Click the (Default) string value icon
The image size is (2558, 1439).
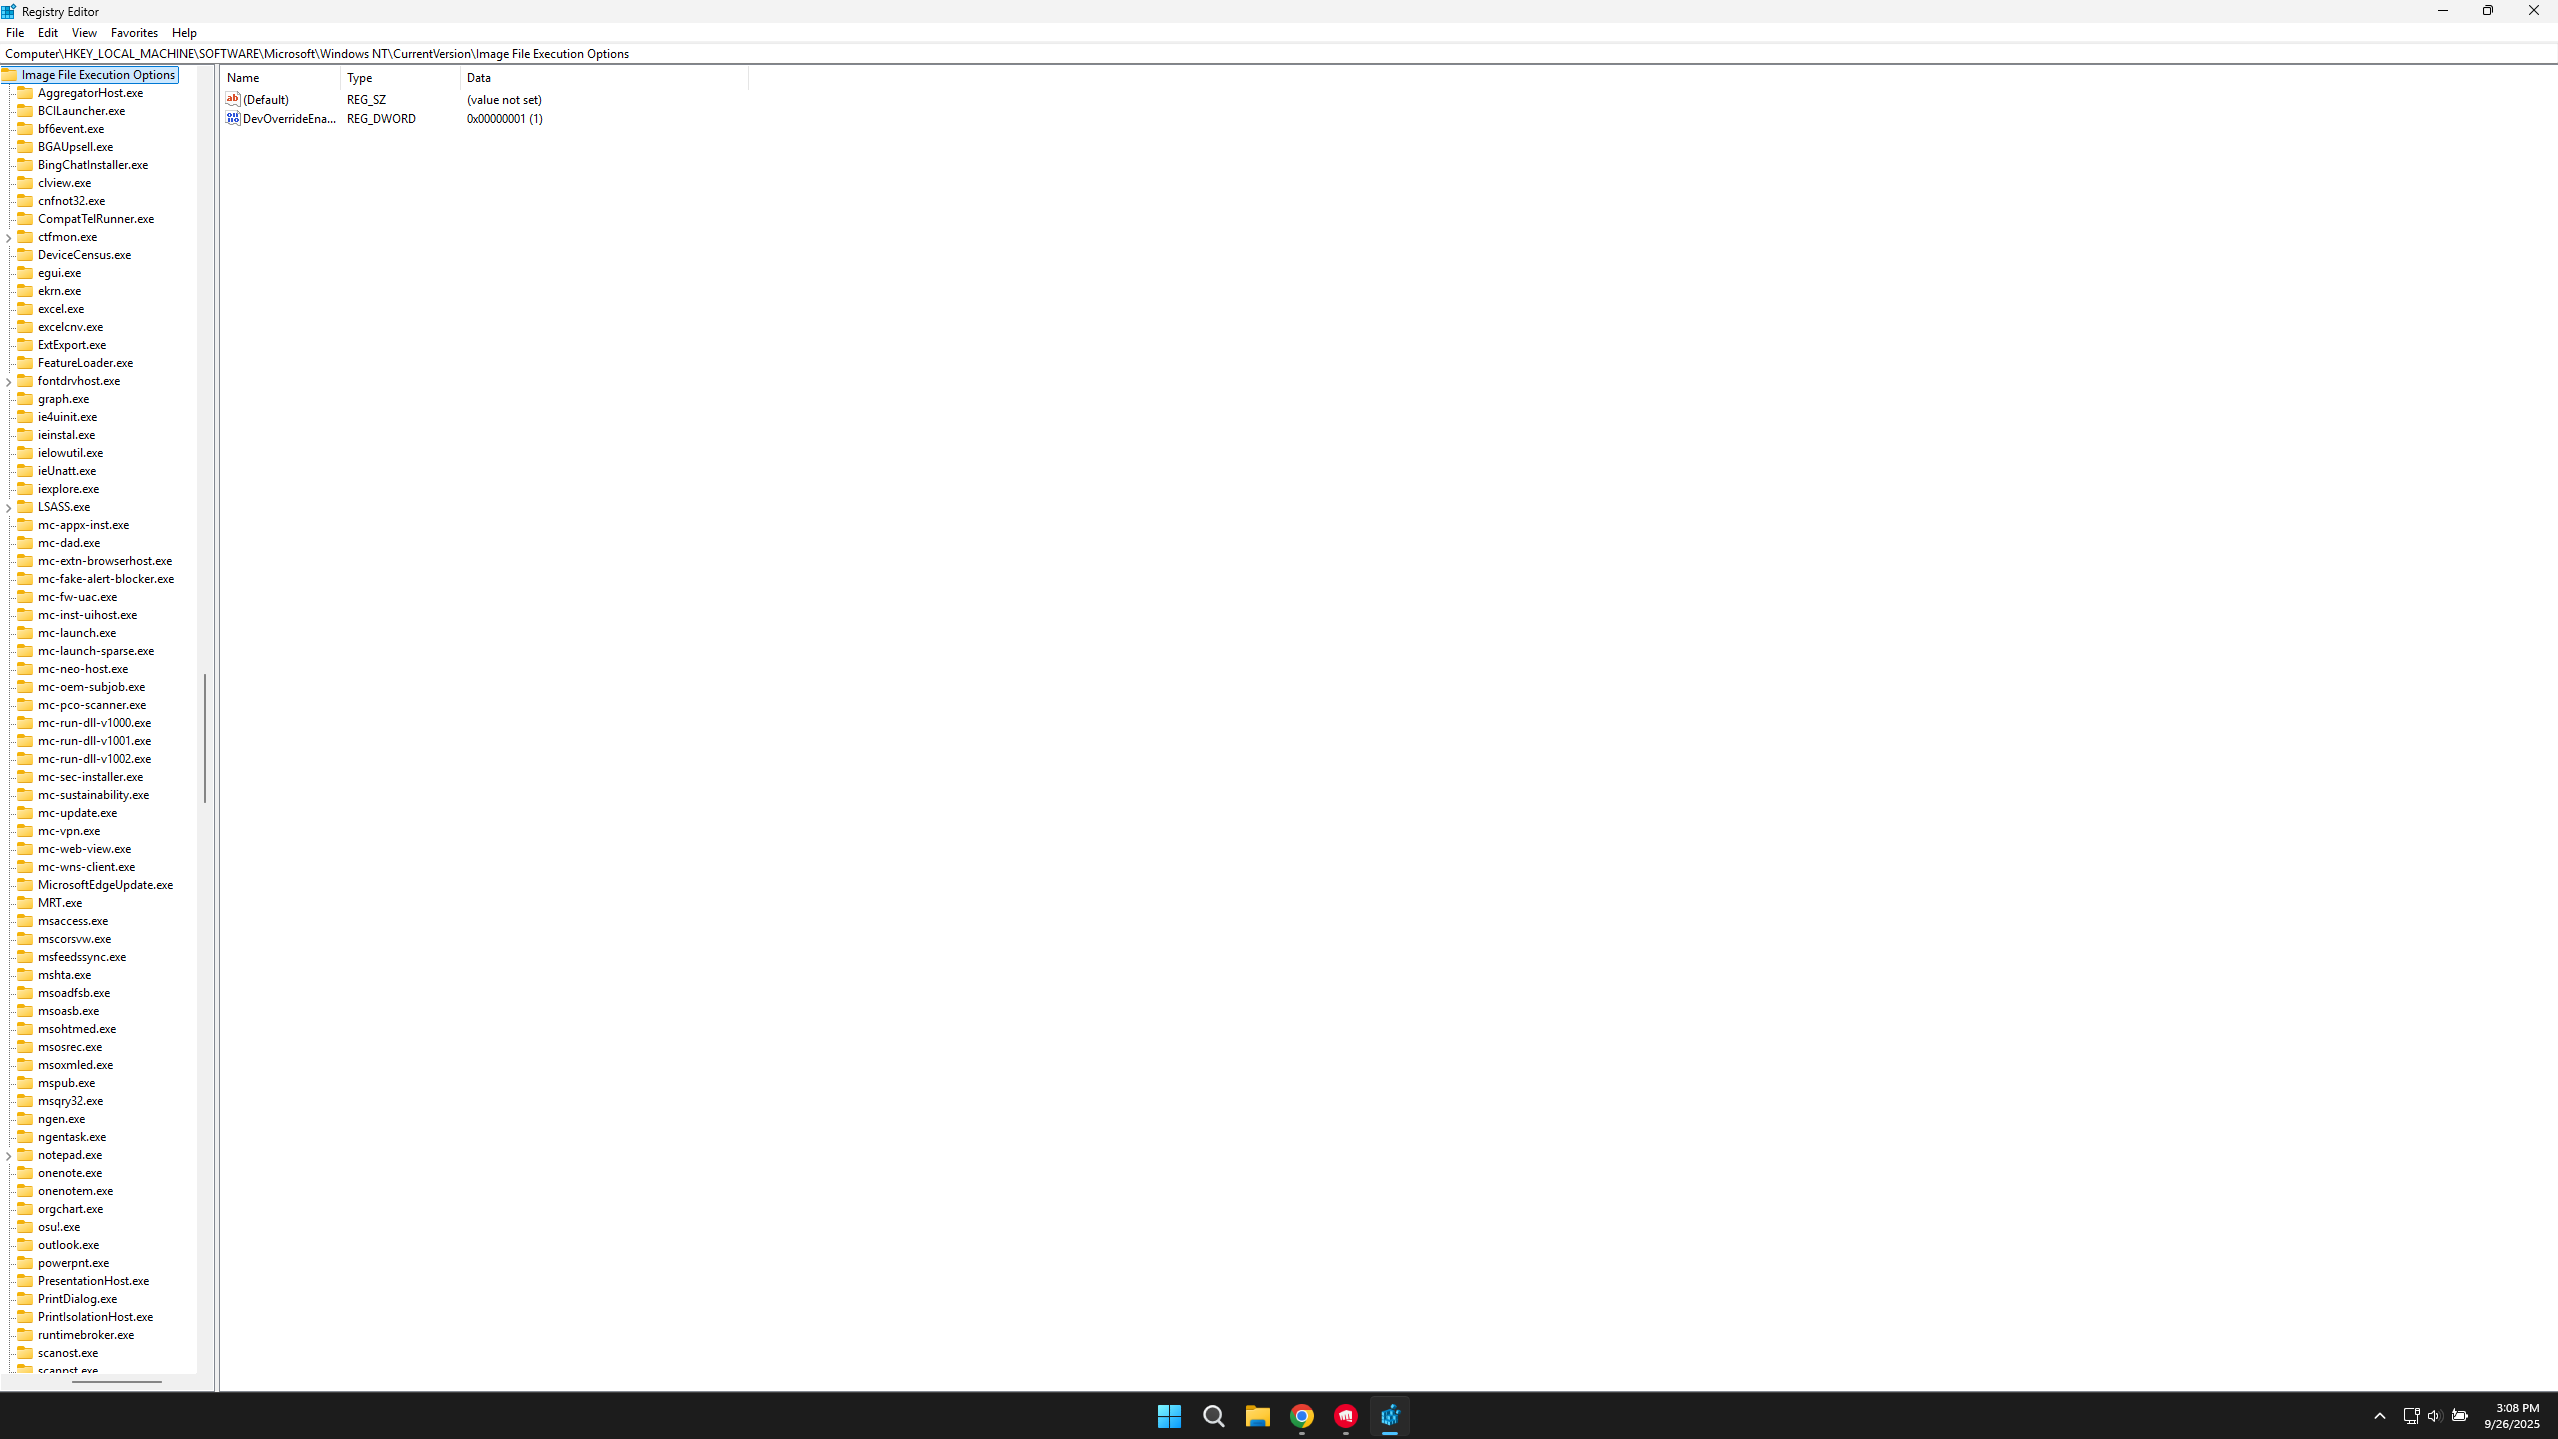click(233, 99)
